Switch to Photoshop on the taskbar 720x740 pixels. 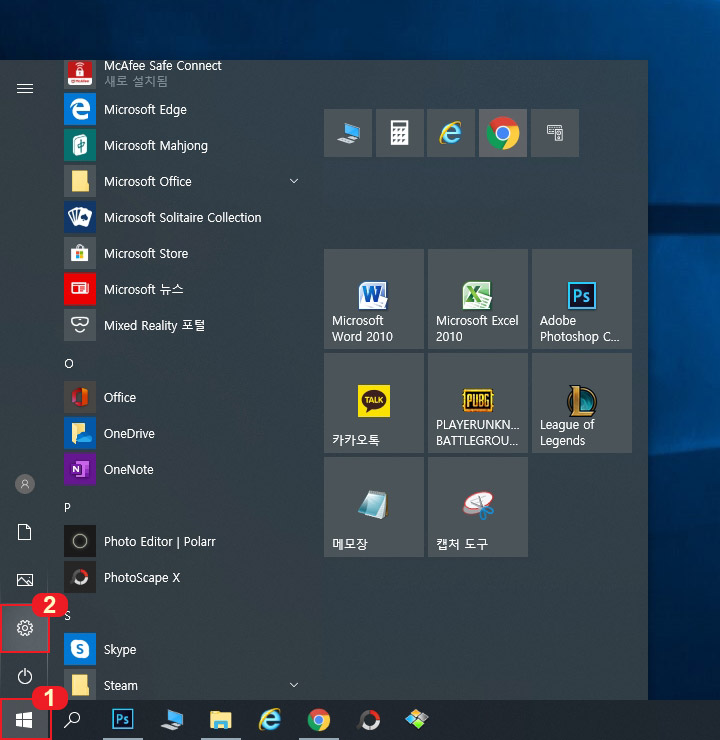pos(123,720)
